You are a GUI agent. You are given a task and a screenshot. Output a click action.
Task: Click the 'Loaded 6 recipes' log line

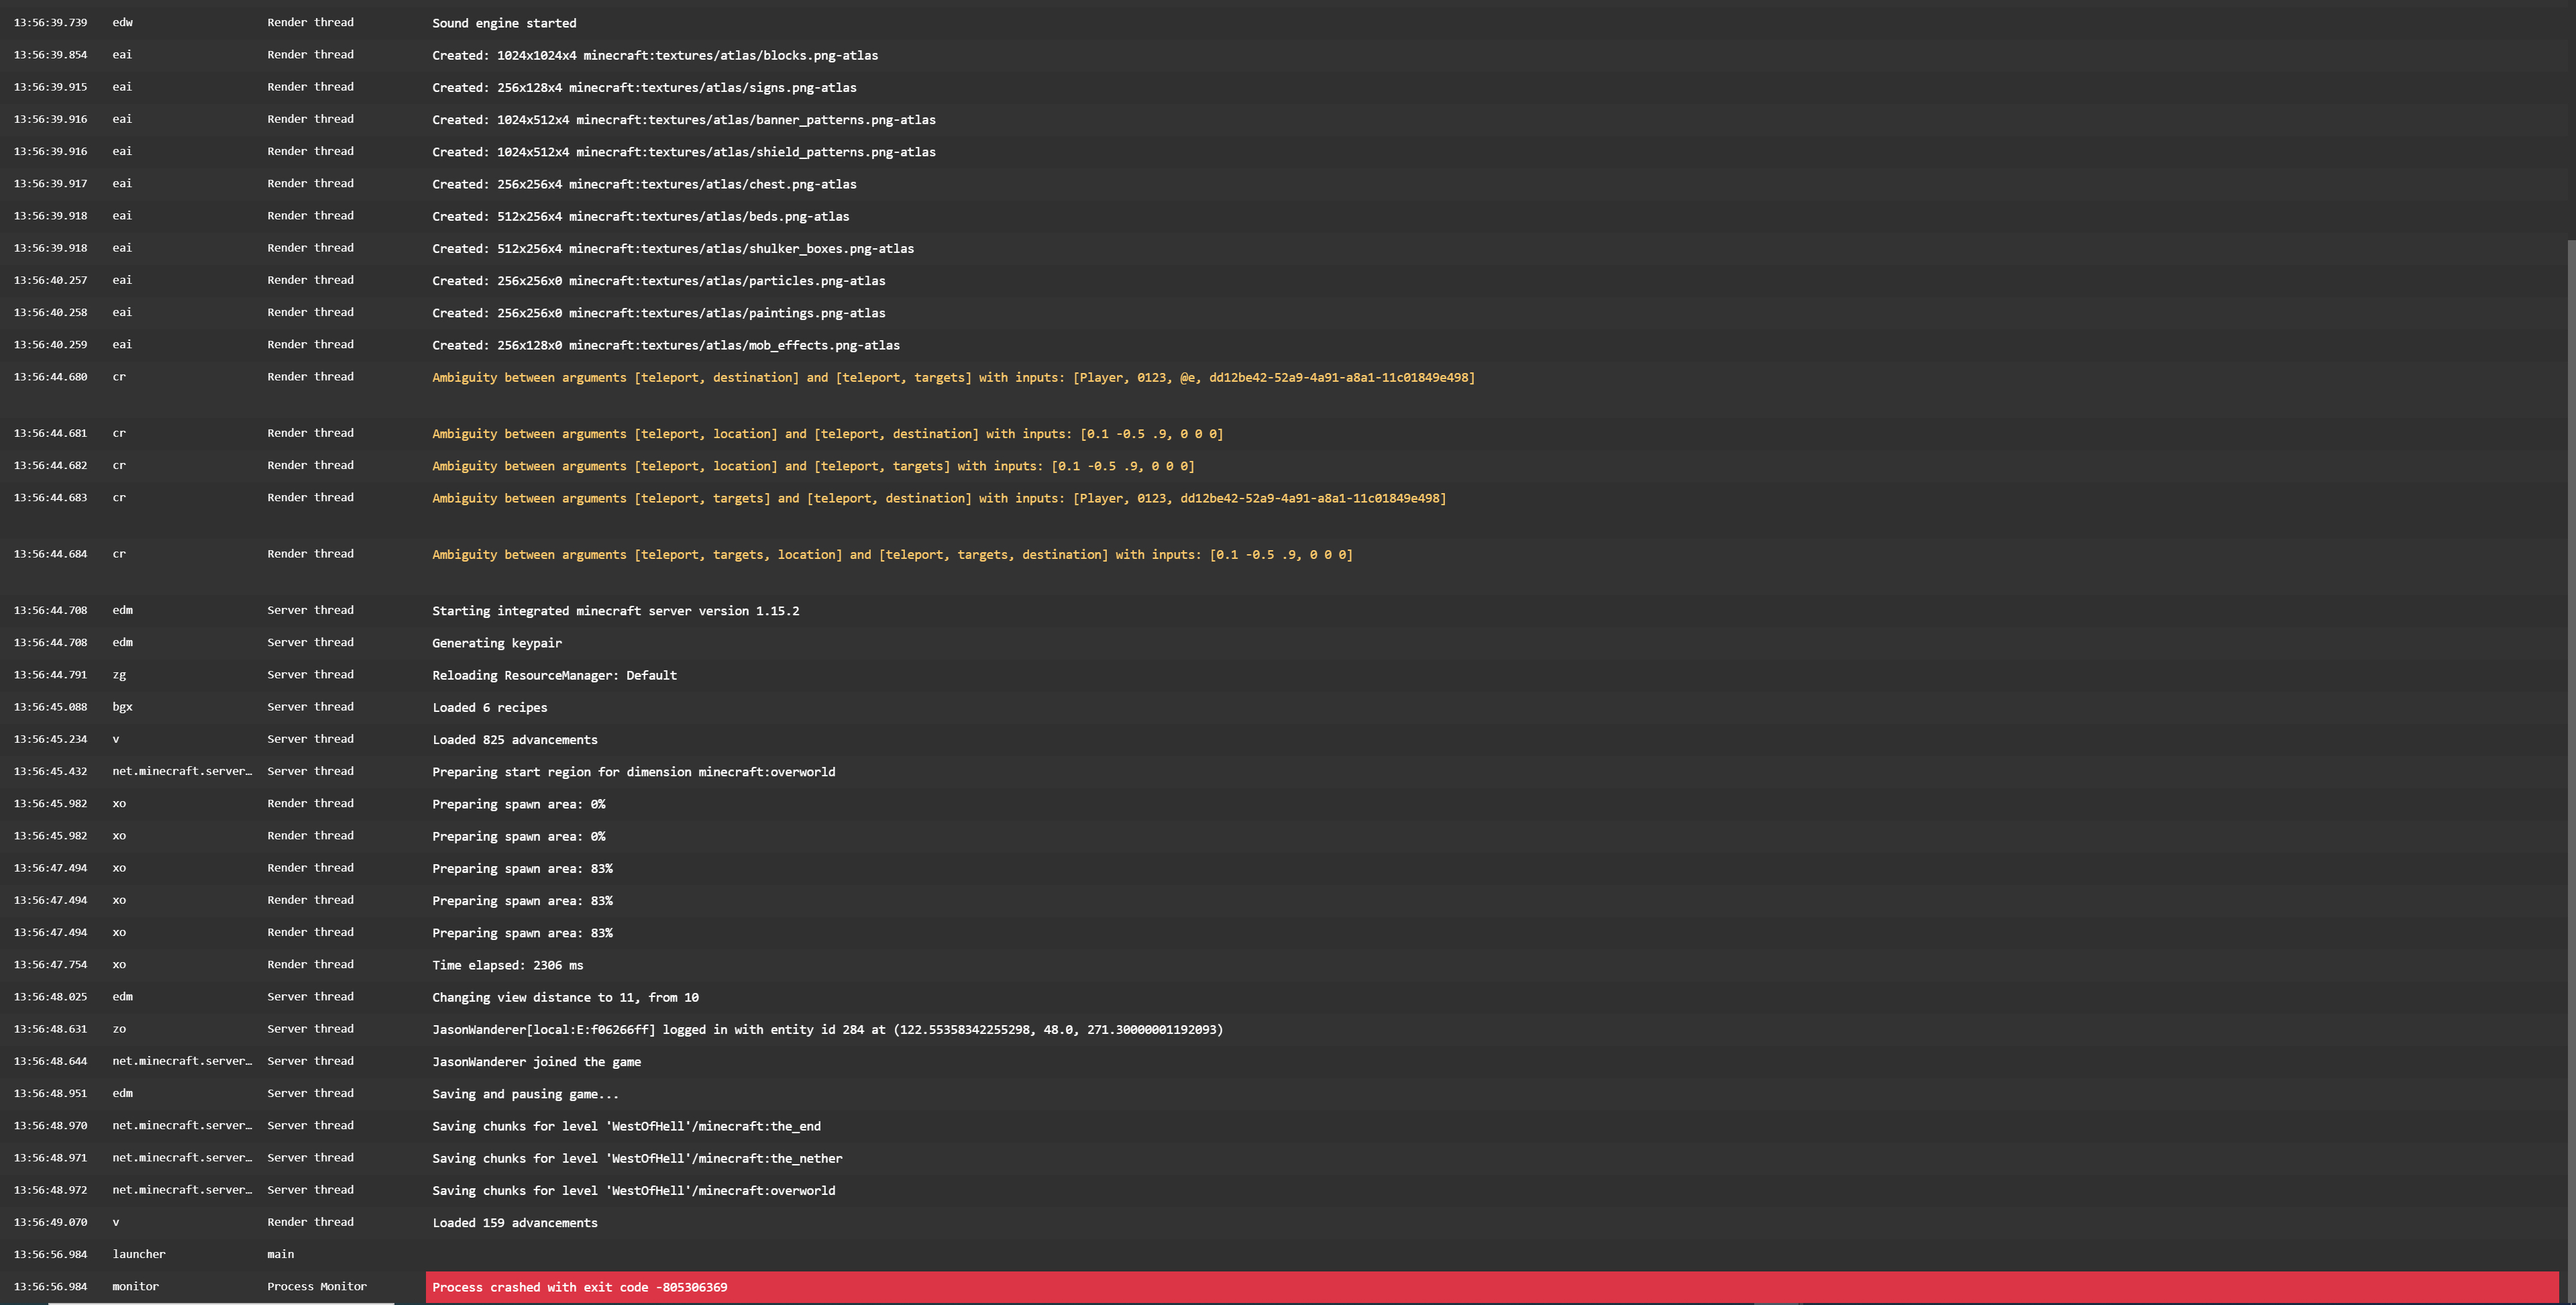(x=489, y=707)
